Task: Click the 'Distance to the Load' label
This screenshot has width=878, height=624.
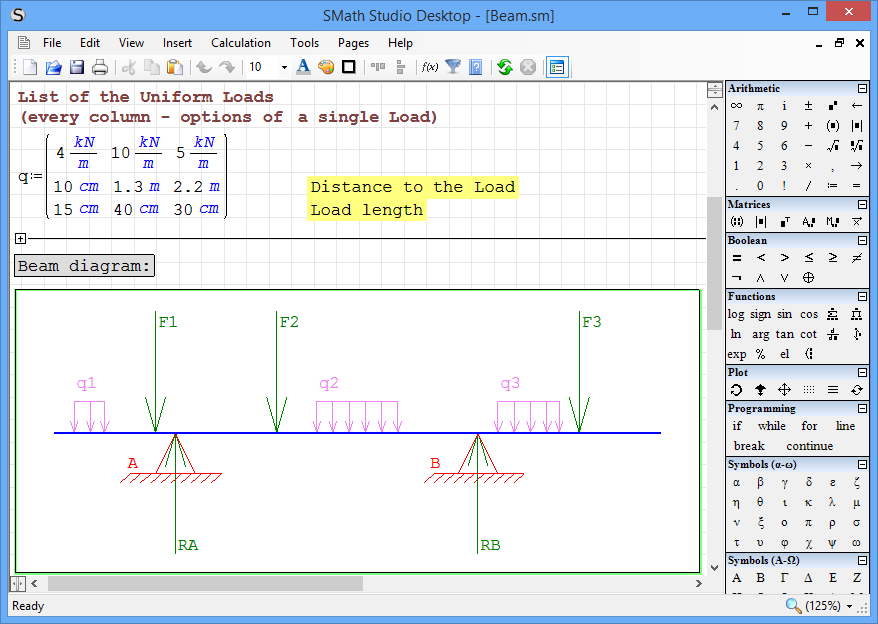Action: (413, 187)
